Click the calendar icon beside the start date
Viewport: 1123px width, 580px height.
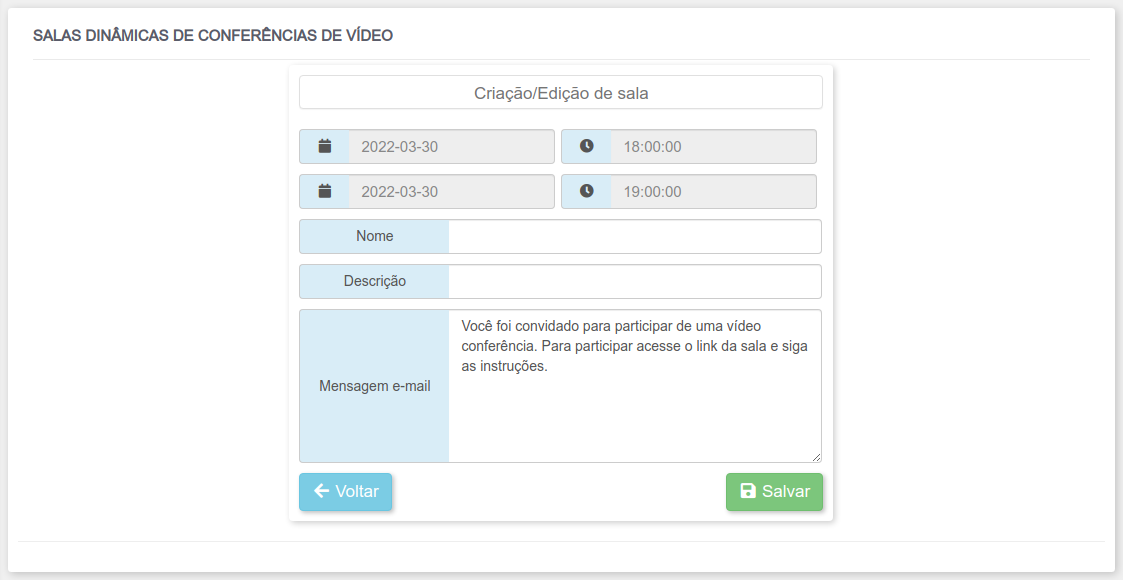324,146
